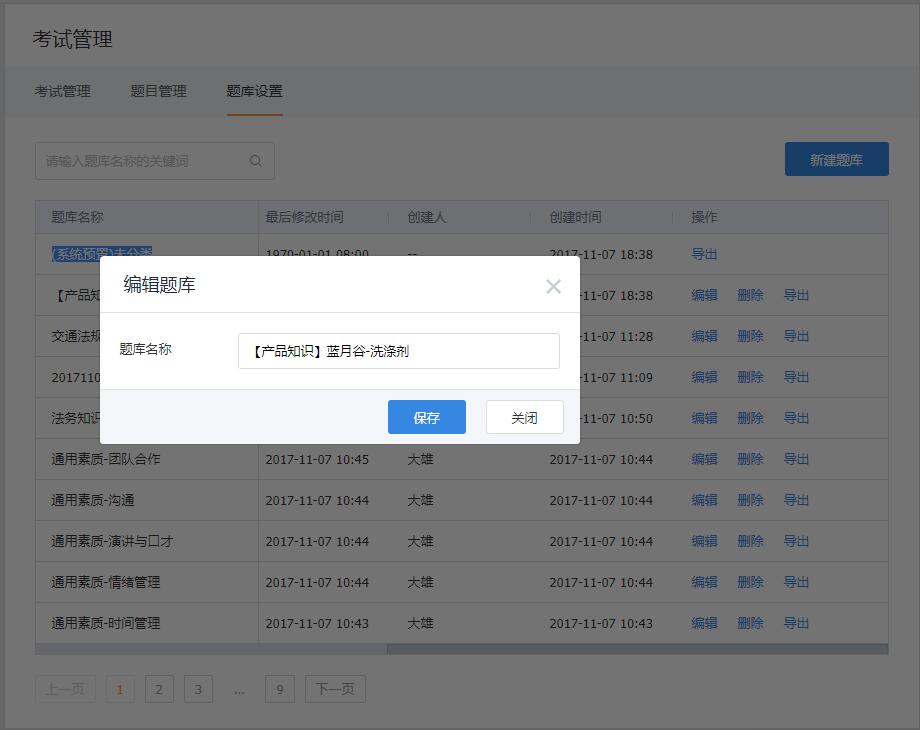Viewport: 920px width, 730px height.
Task: Save the edited question bank name
Action: pyautogui.click(x=427, y=417)
